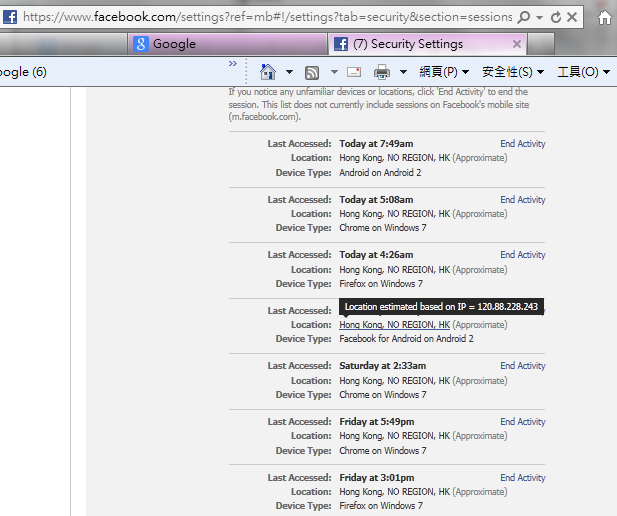The image size is (617, 516).
Task: Close the Security Settings tab
Action: pos(517,44)
